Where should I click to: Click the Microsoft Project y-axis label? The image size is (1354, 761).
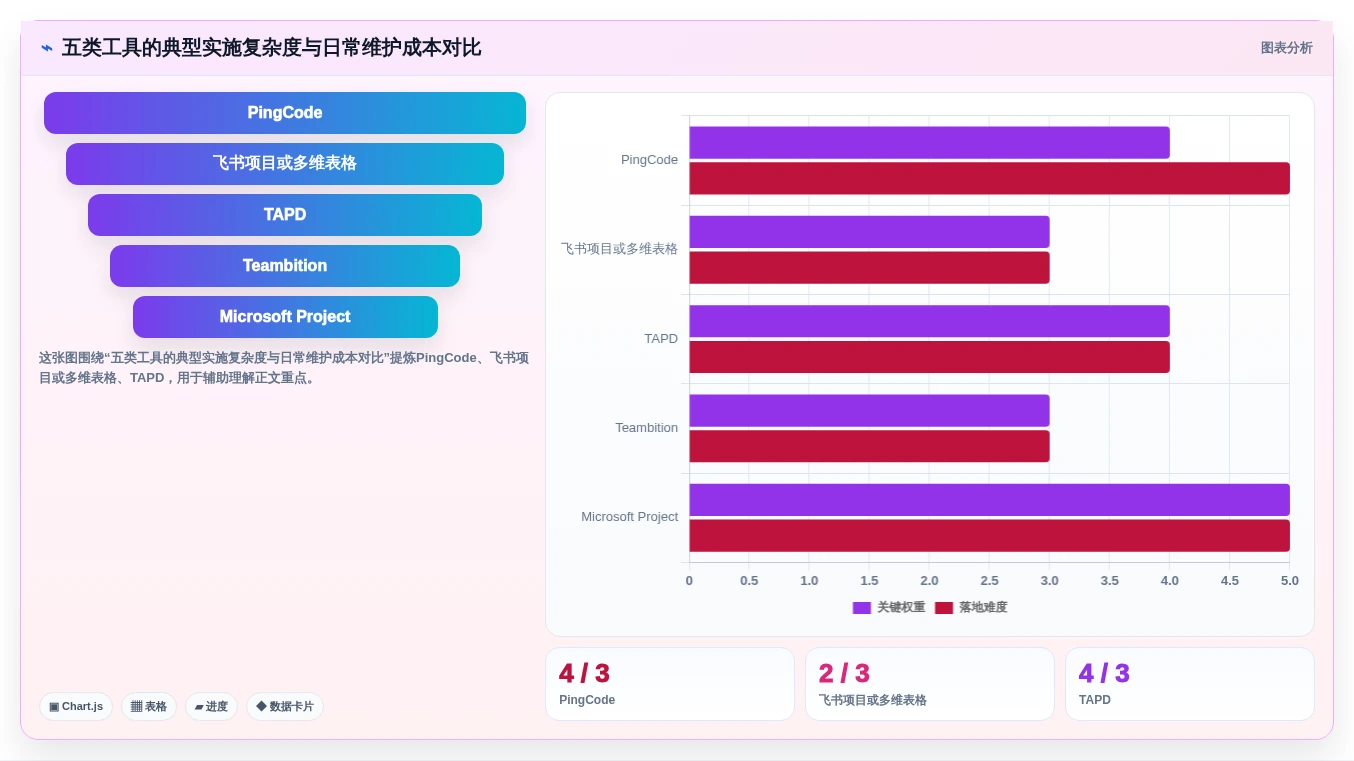(629, 517)
